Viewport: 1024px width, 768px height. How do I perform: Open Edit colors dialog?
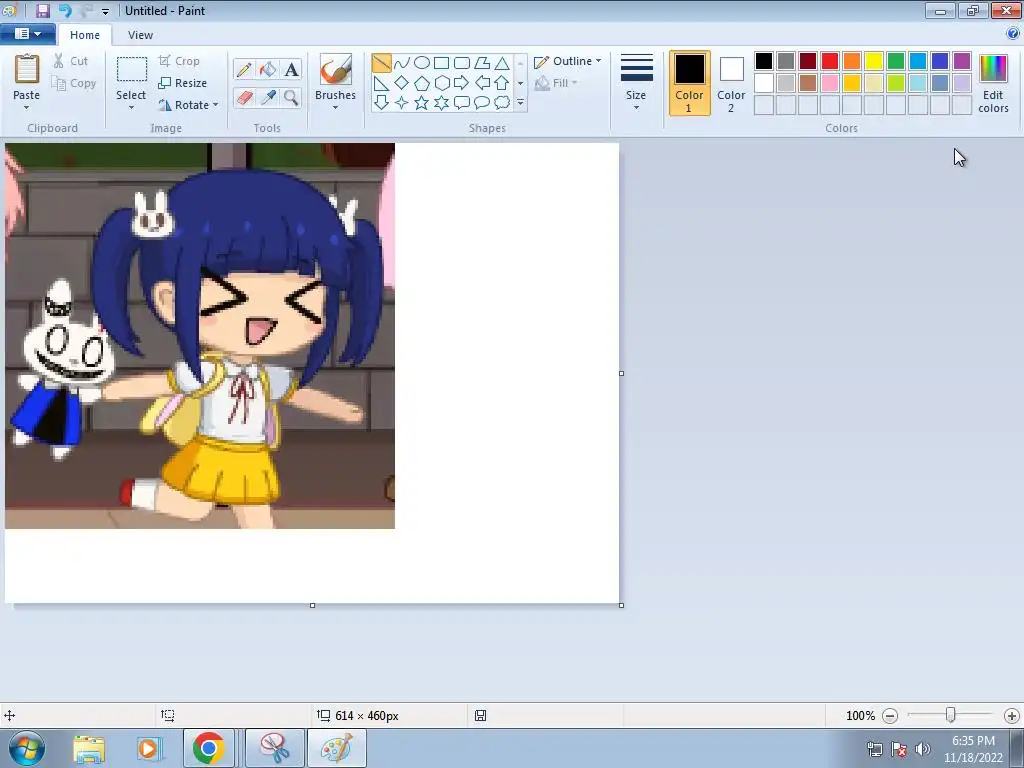993,83
